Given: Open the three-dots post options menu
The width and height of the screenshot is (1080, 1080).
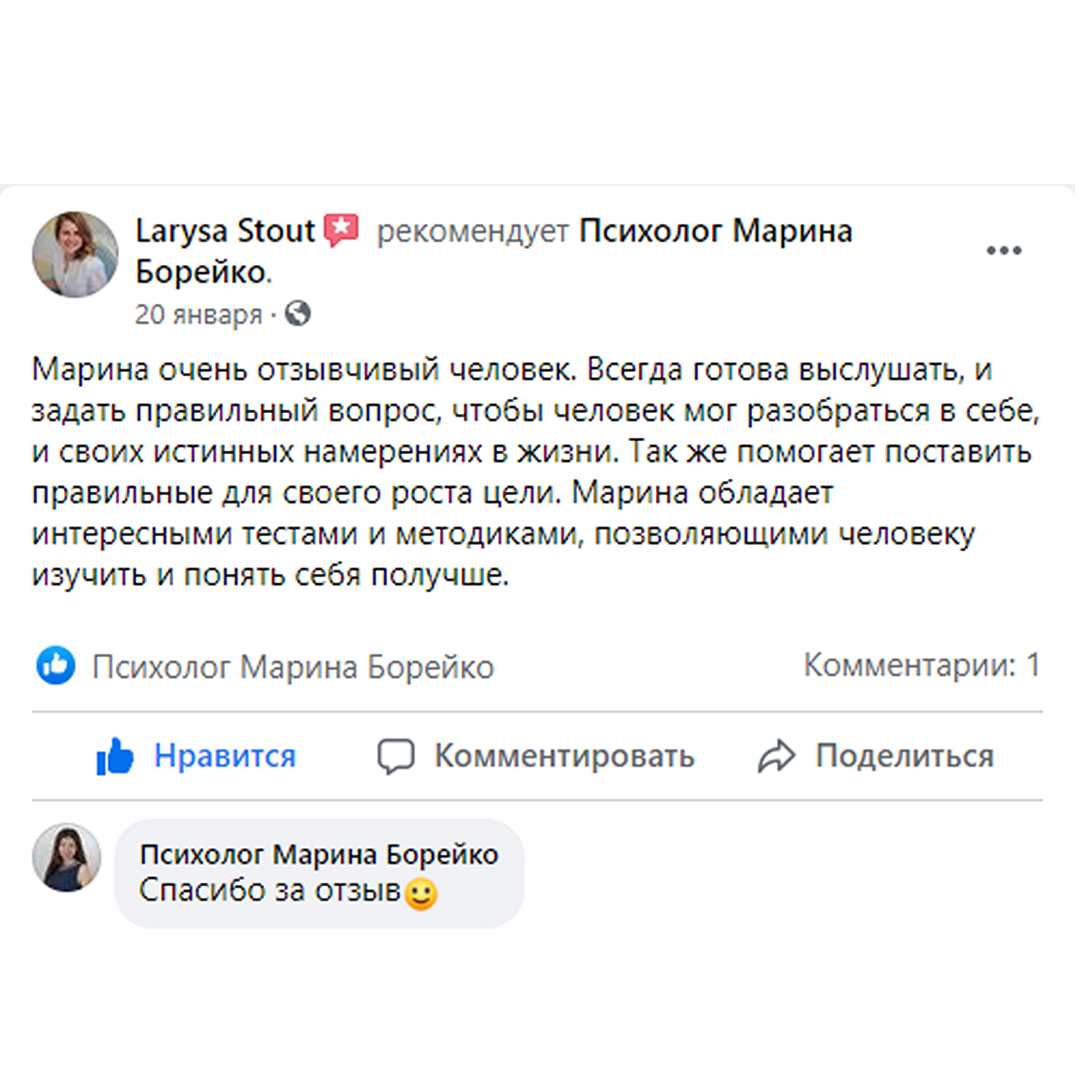Looking at the screenshot, I should tap(1003, 250).
